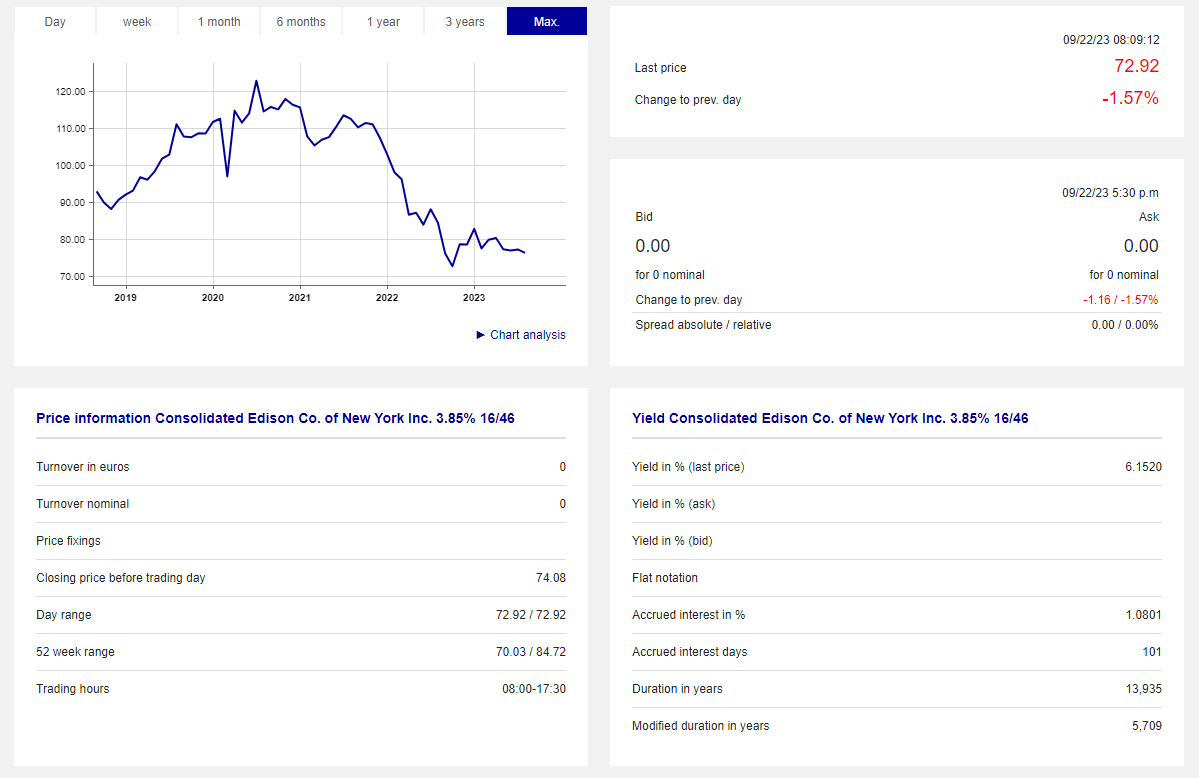Select the 3 years chart tab
Viewport: 1199px width, 778px height.
tap(465, 21)
